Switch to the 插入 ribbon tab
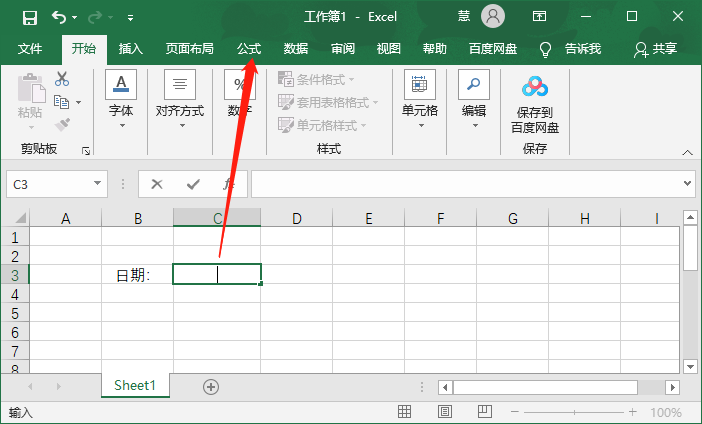 tap(131, 48)
